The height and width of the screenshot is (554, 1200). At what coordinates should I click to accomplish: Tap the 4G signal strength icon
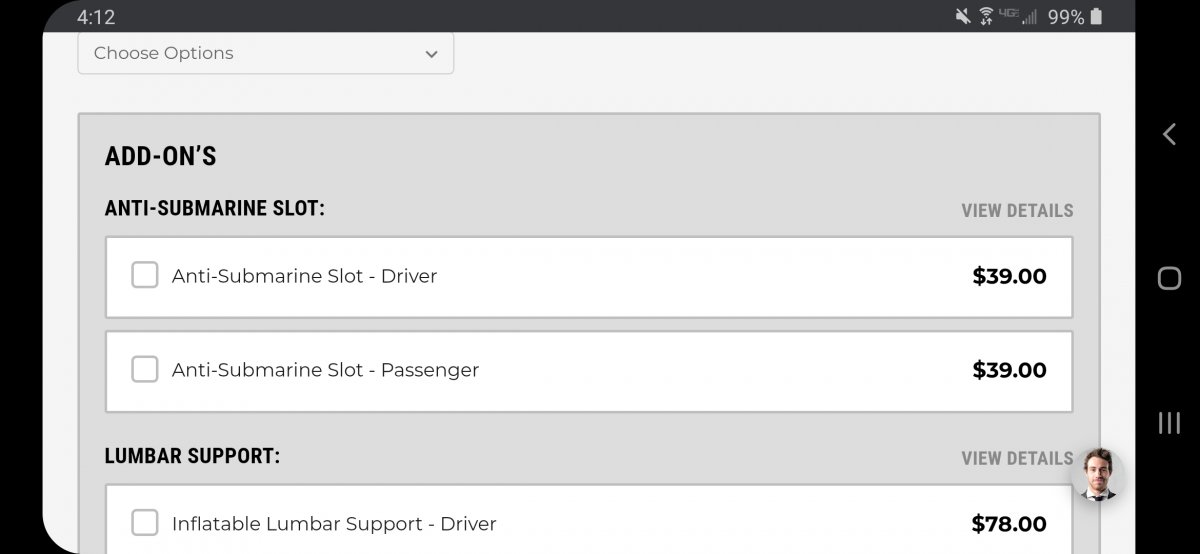pyautogui.click(x=1017, y=17)
